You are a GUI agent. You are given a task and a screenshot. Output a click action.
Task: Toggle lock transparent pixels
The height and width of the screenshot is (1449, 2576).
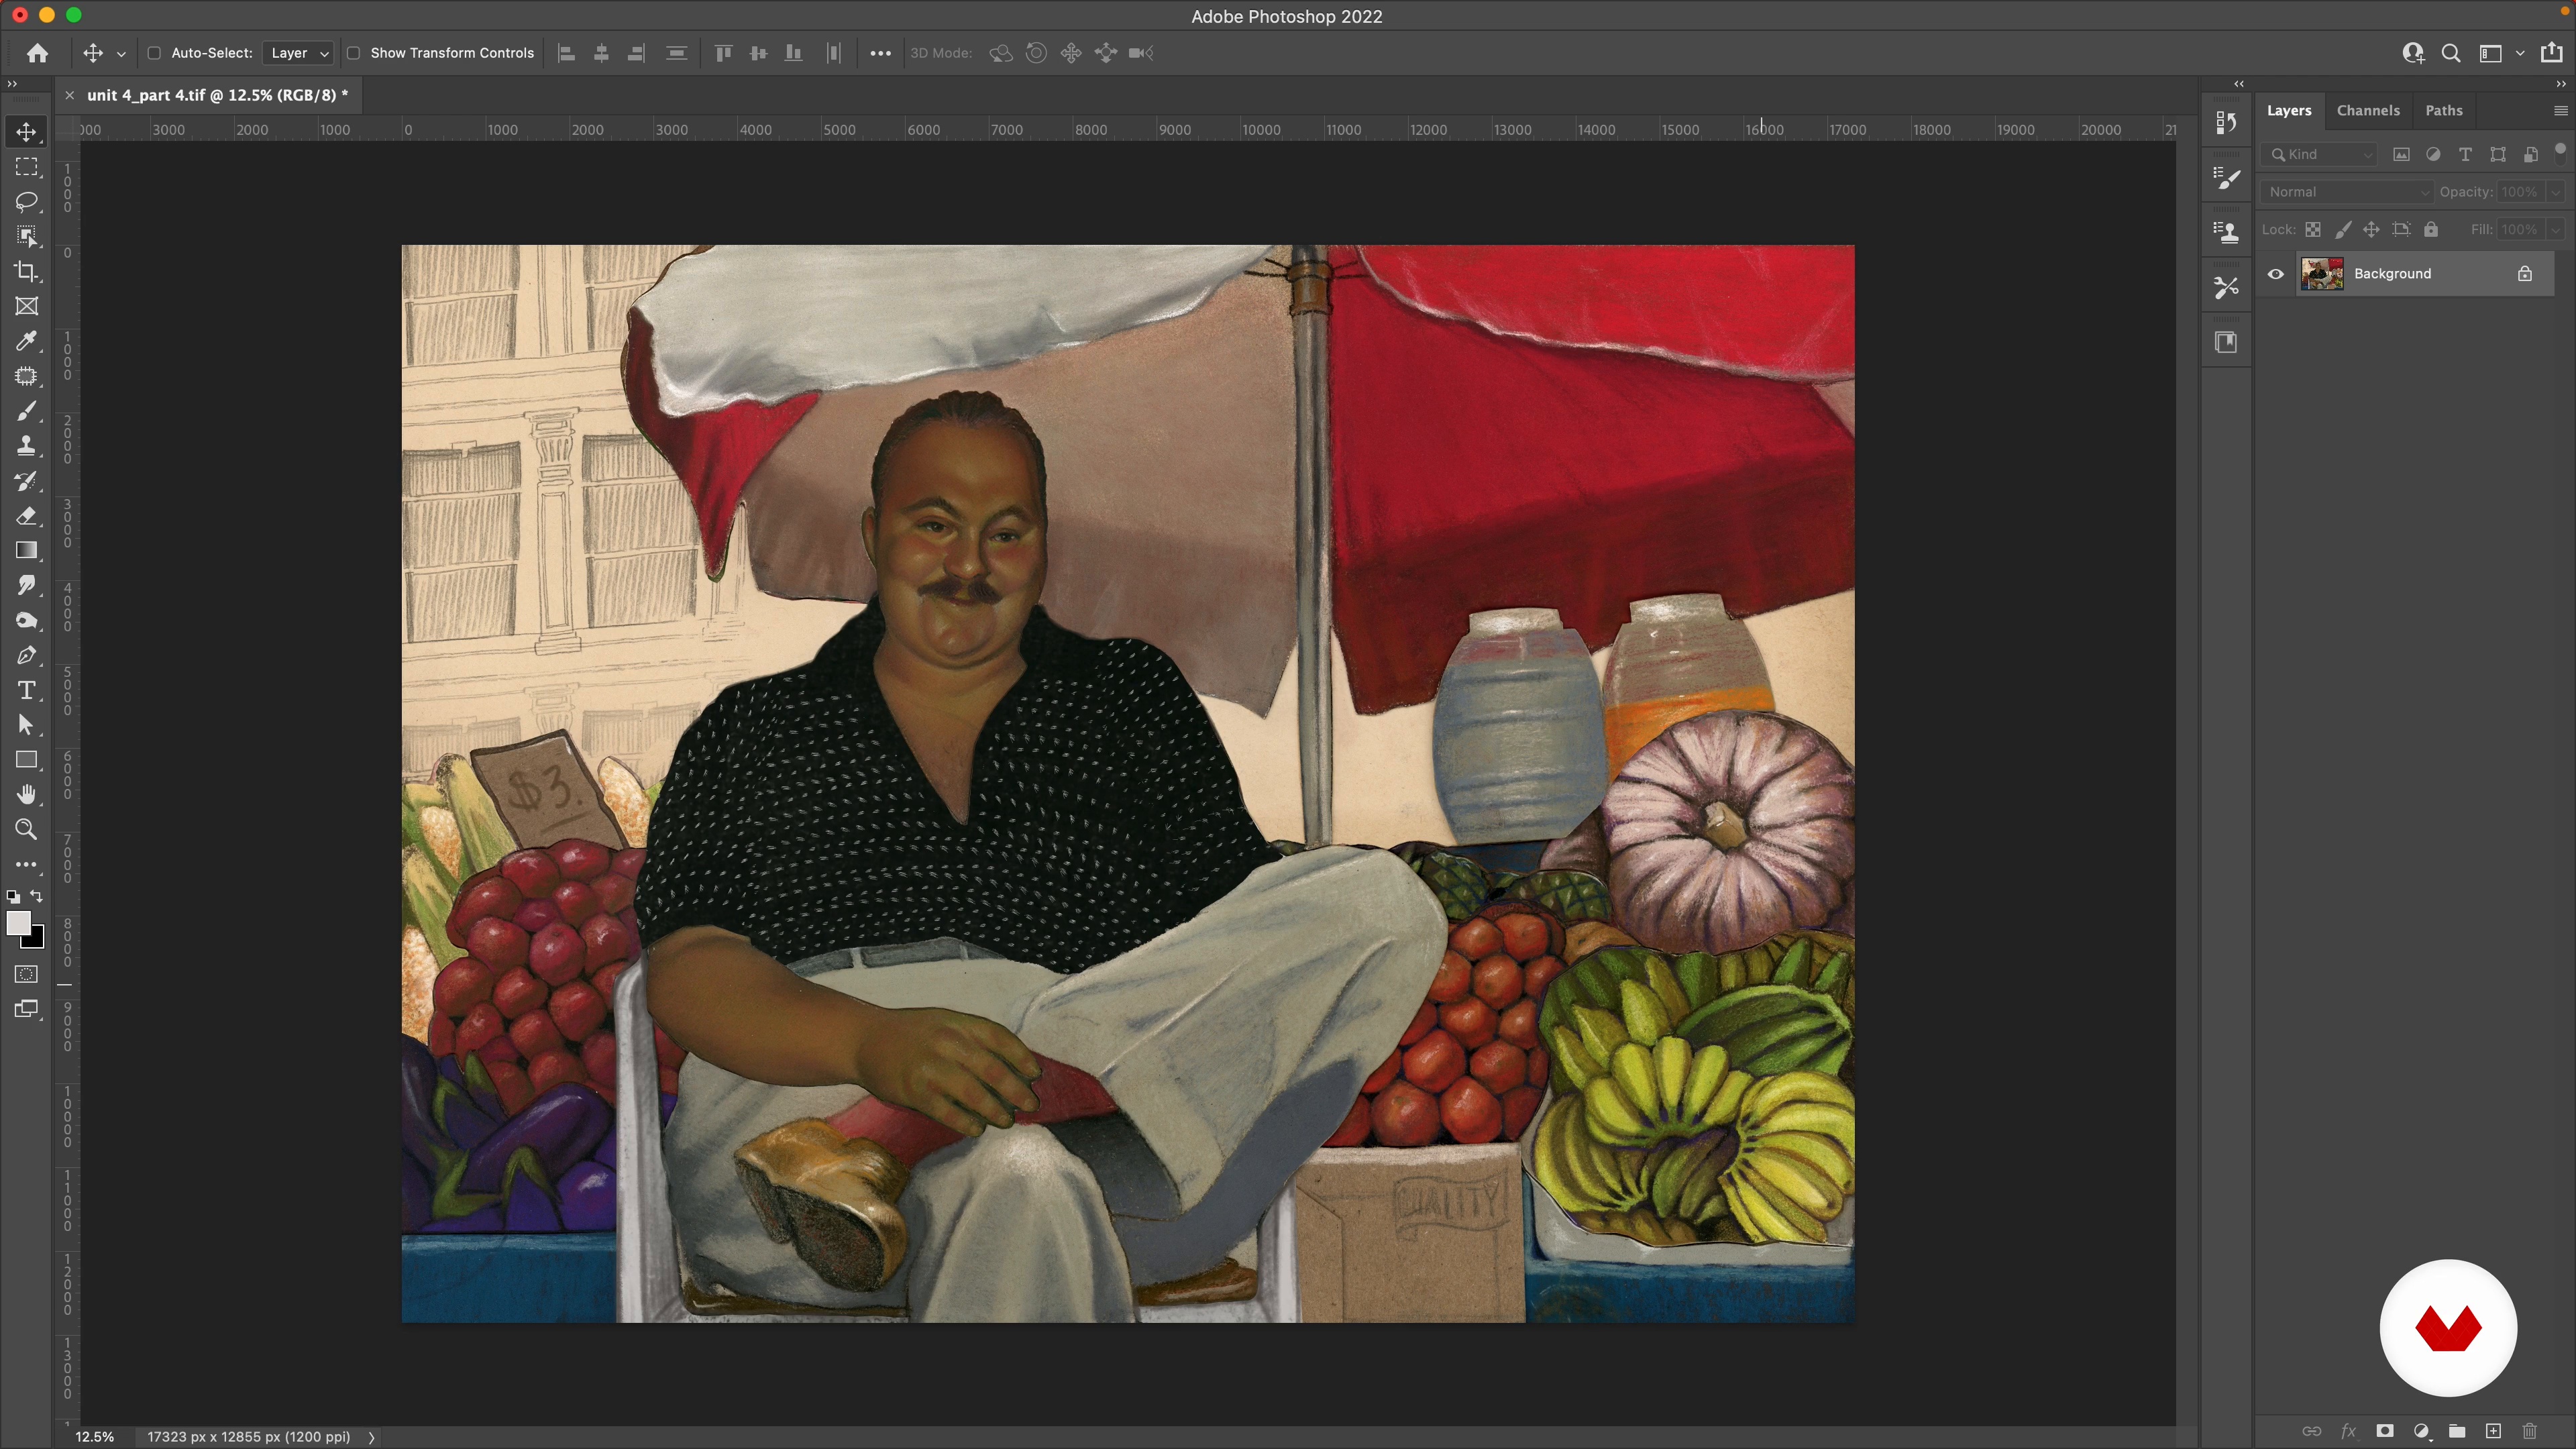pos(2313,230)
